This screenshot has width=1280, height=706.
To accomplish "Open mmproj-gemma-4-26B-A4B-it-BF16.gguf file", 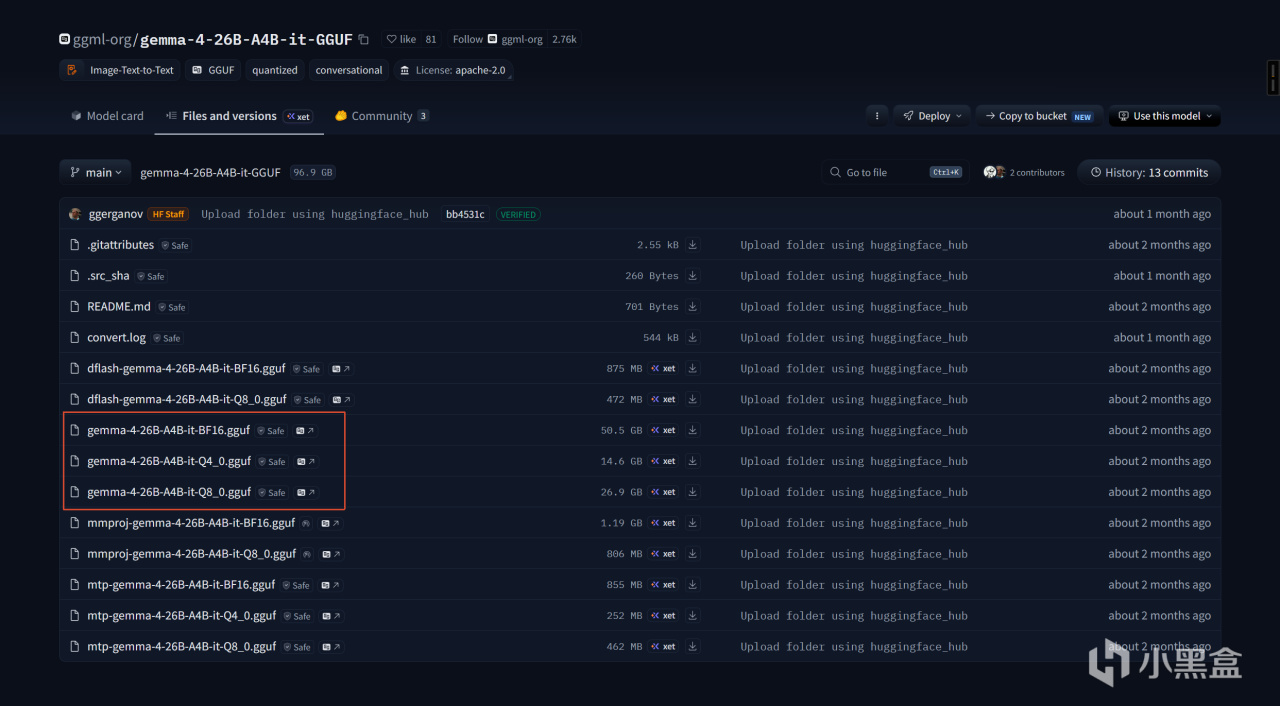I will 191,523.
